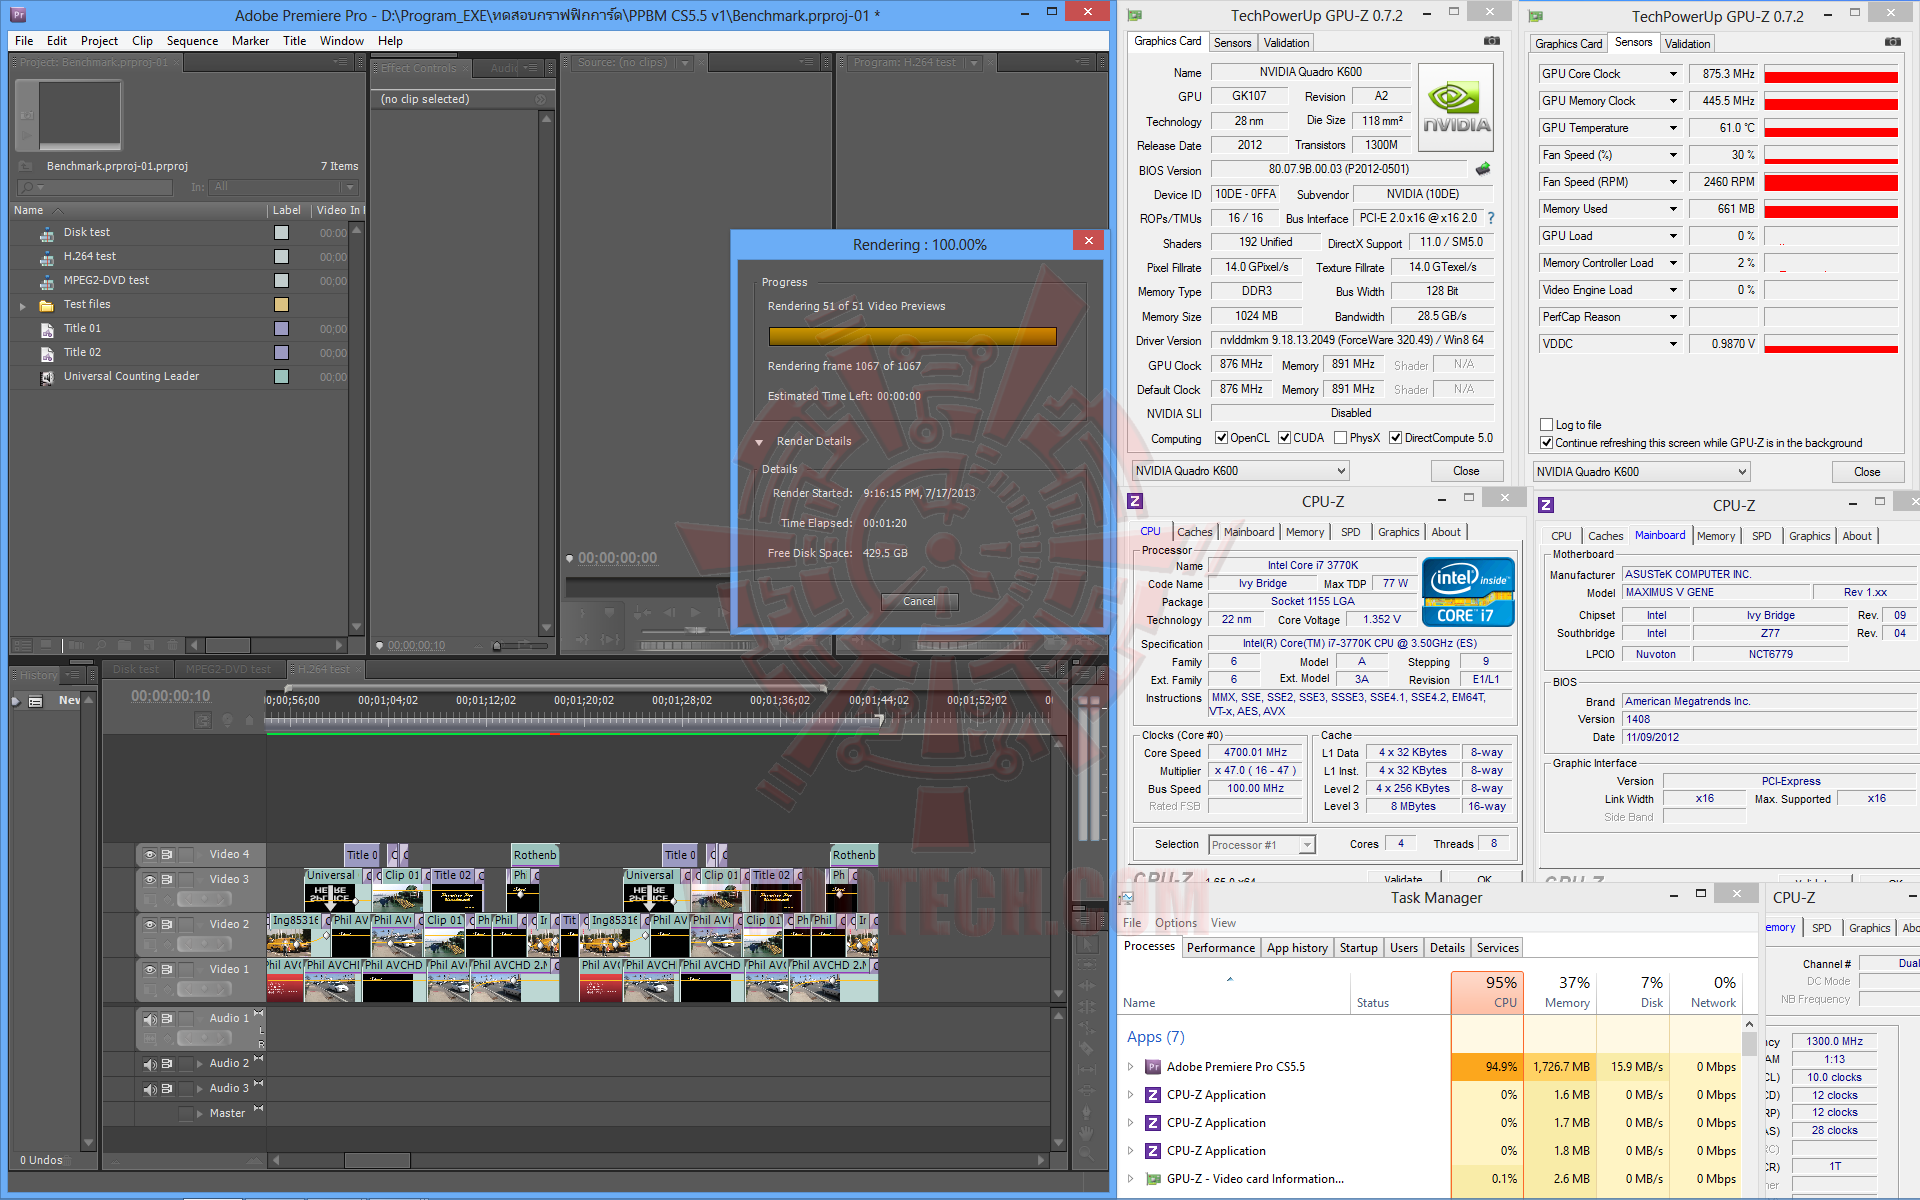
Task: Toggle the PhysX checkbox
Action: point(1340,438)
